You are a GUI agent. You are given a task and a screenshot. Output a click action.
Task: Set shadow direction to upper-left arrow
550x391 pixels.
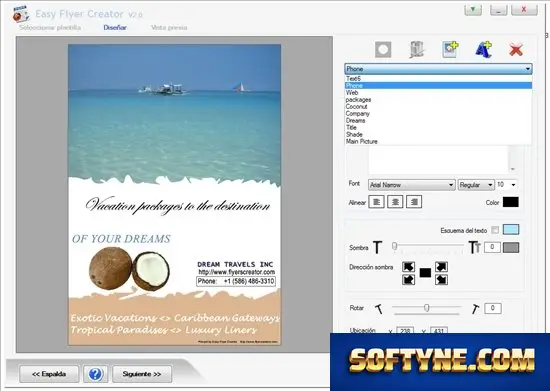(408, 267)
